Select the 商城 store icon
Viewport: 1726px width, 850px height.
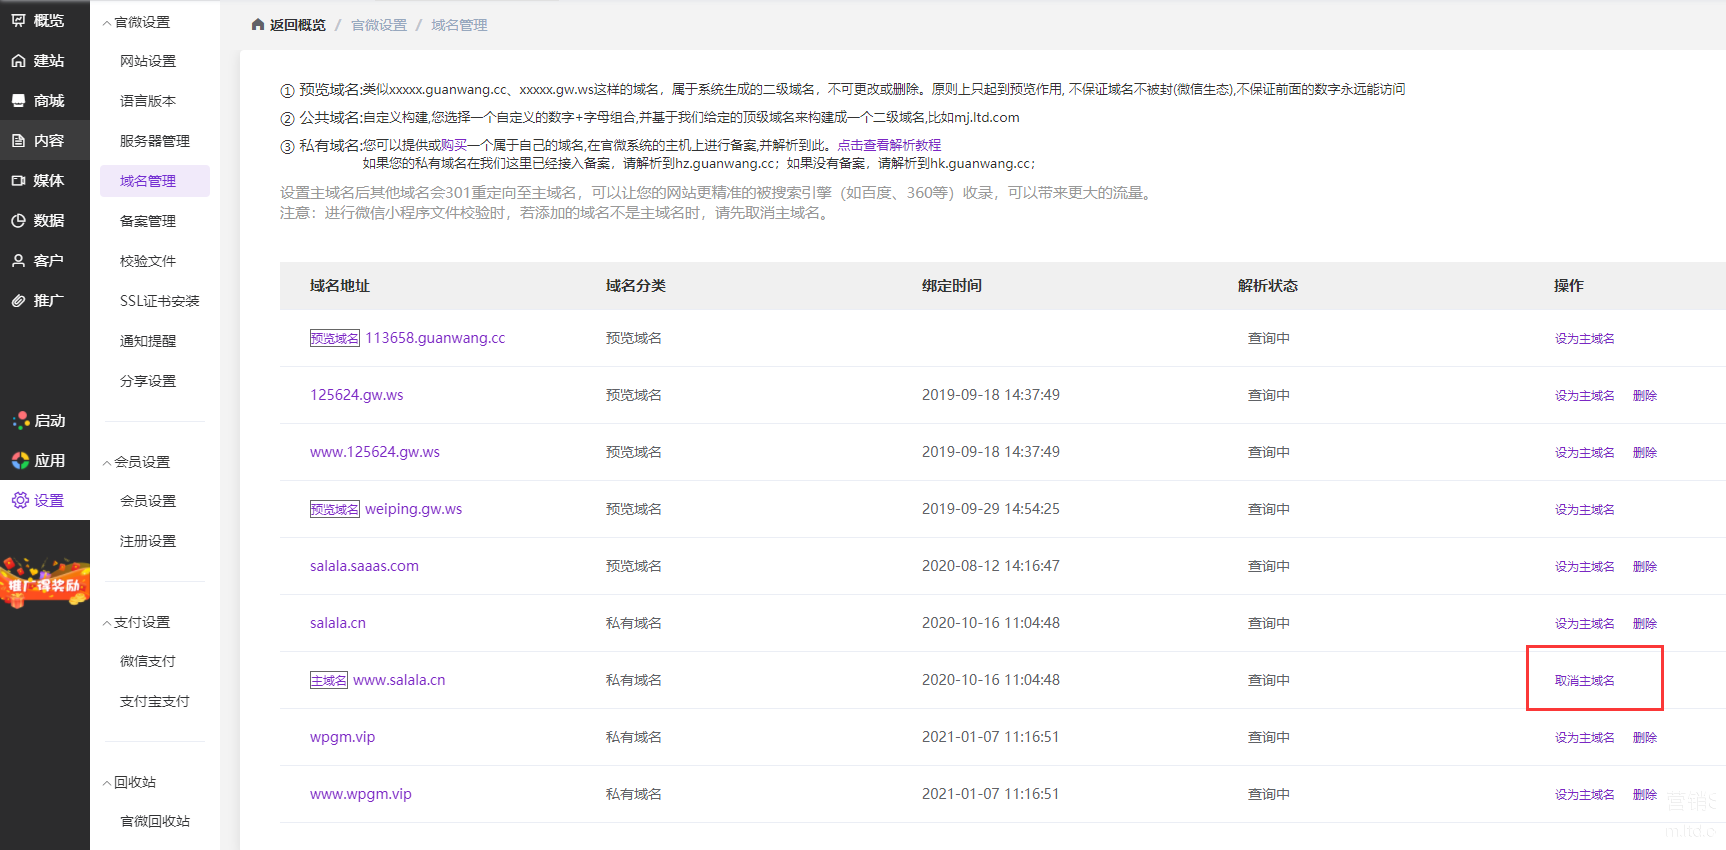click(19, 101)
